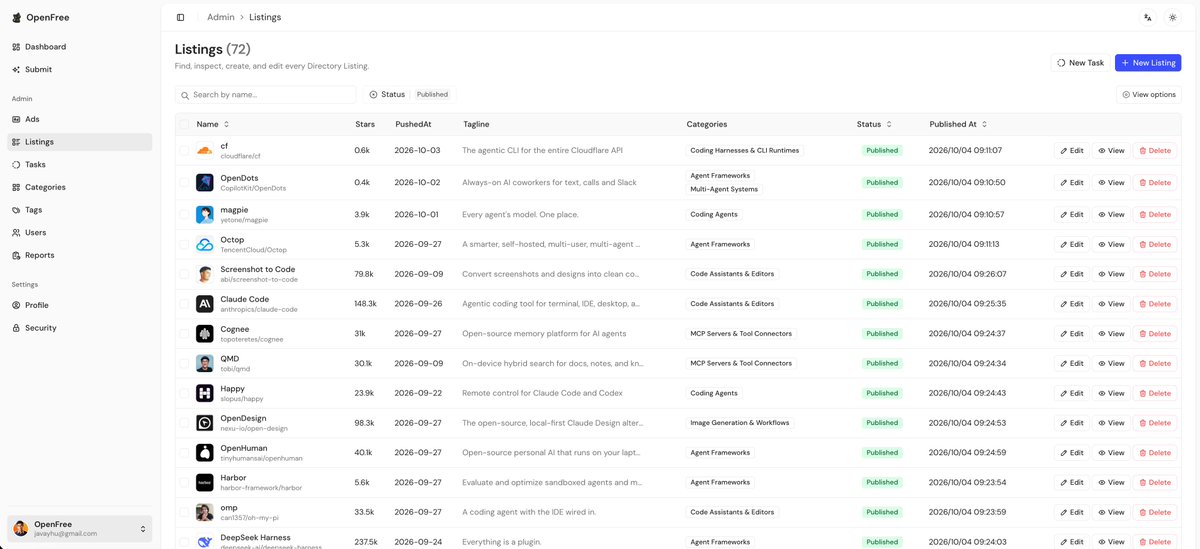Image resolution: width=1200 pixels, height=549 pixels.
Task: Edit the Harbor listing
Action: click(x=1071, y=483)
